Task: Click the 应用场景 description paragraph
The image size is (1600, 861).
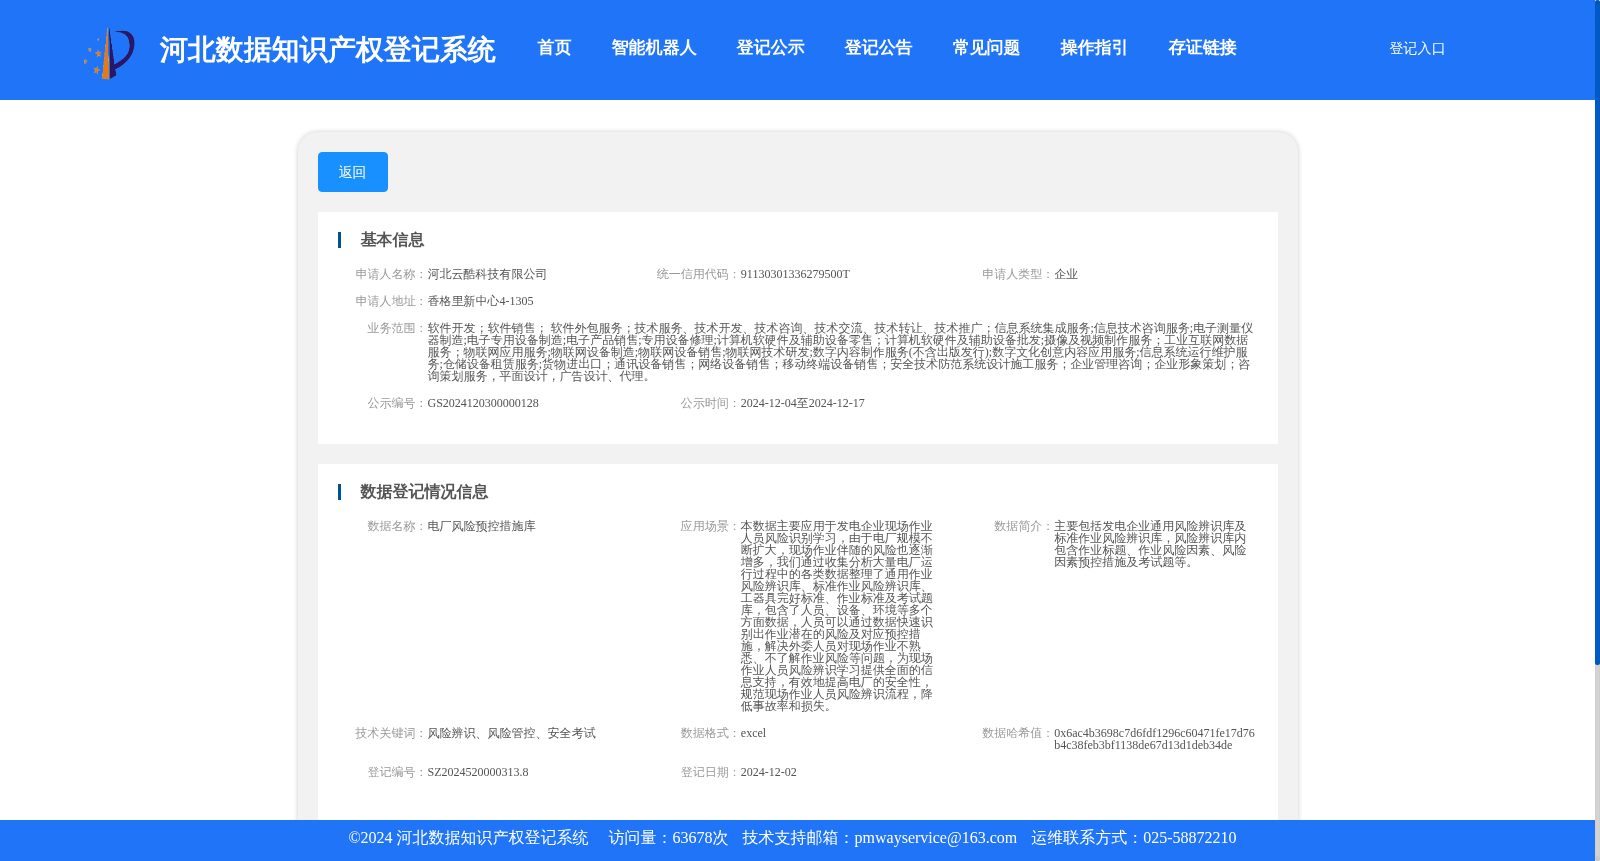Action: 837,616
